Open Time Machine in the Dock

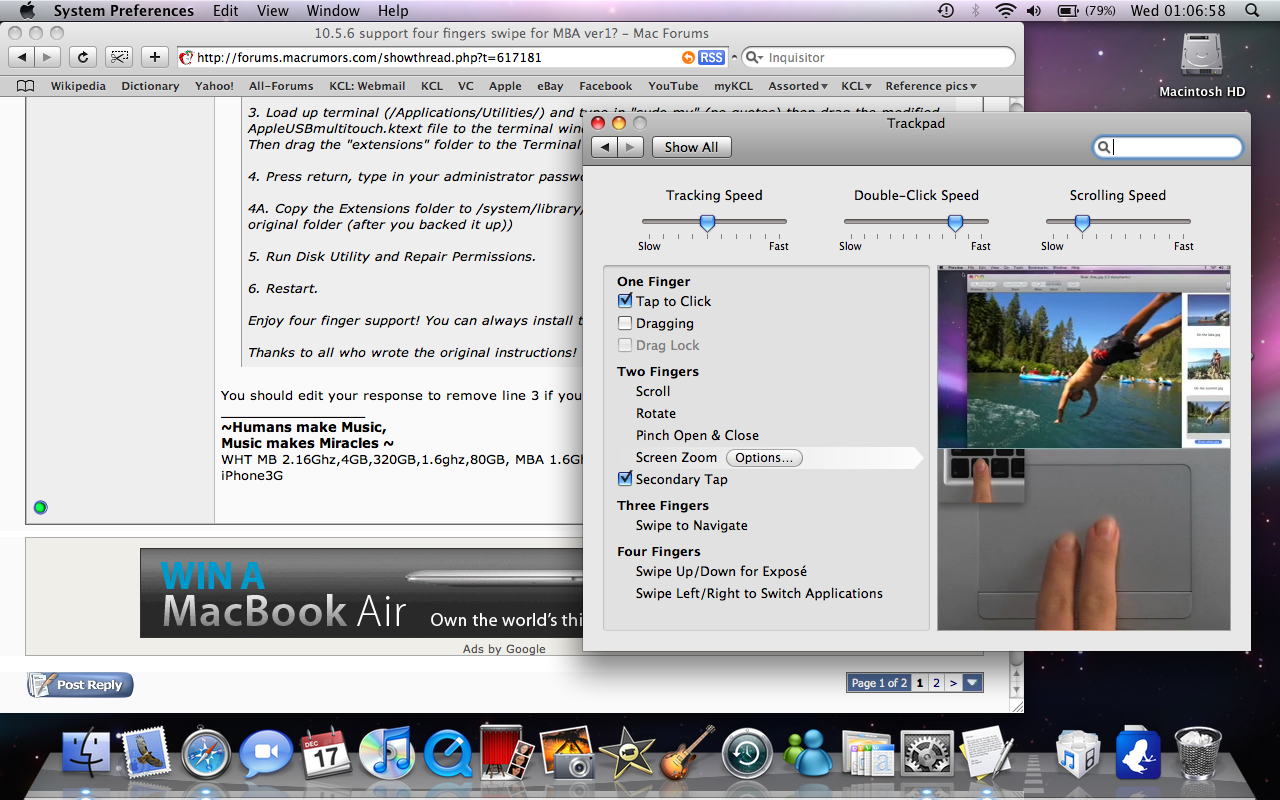[747, 754]
